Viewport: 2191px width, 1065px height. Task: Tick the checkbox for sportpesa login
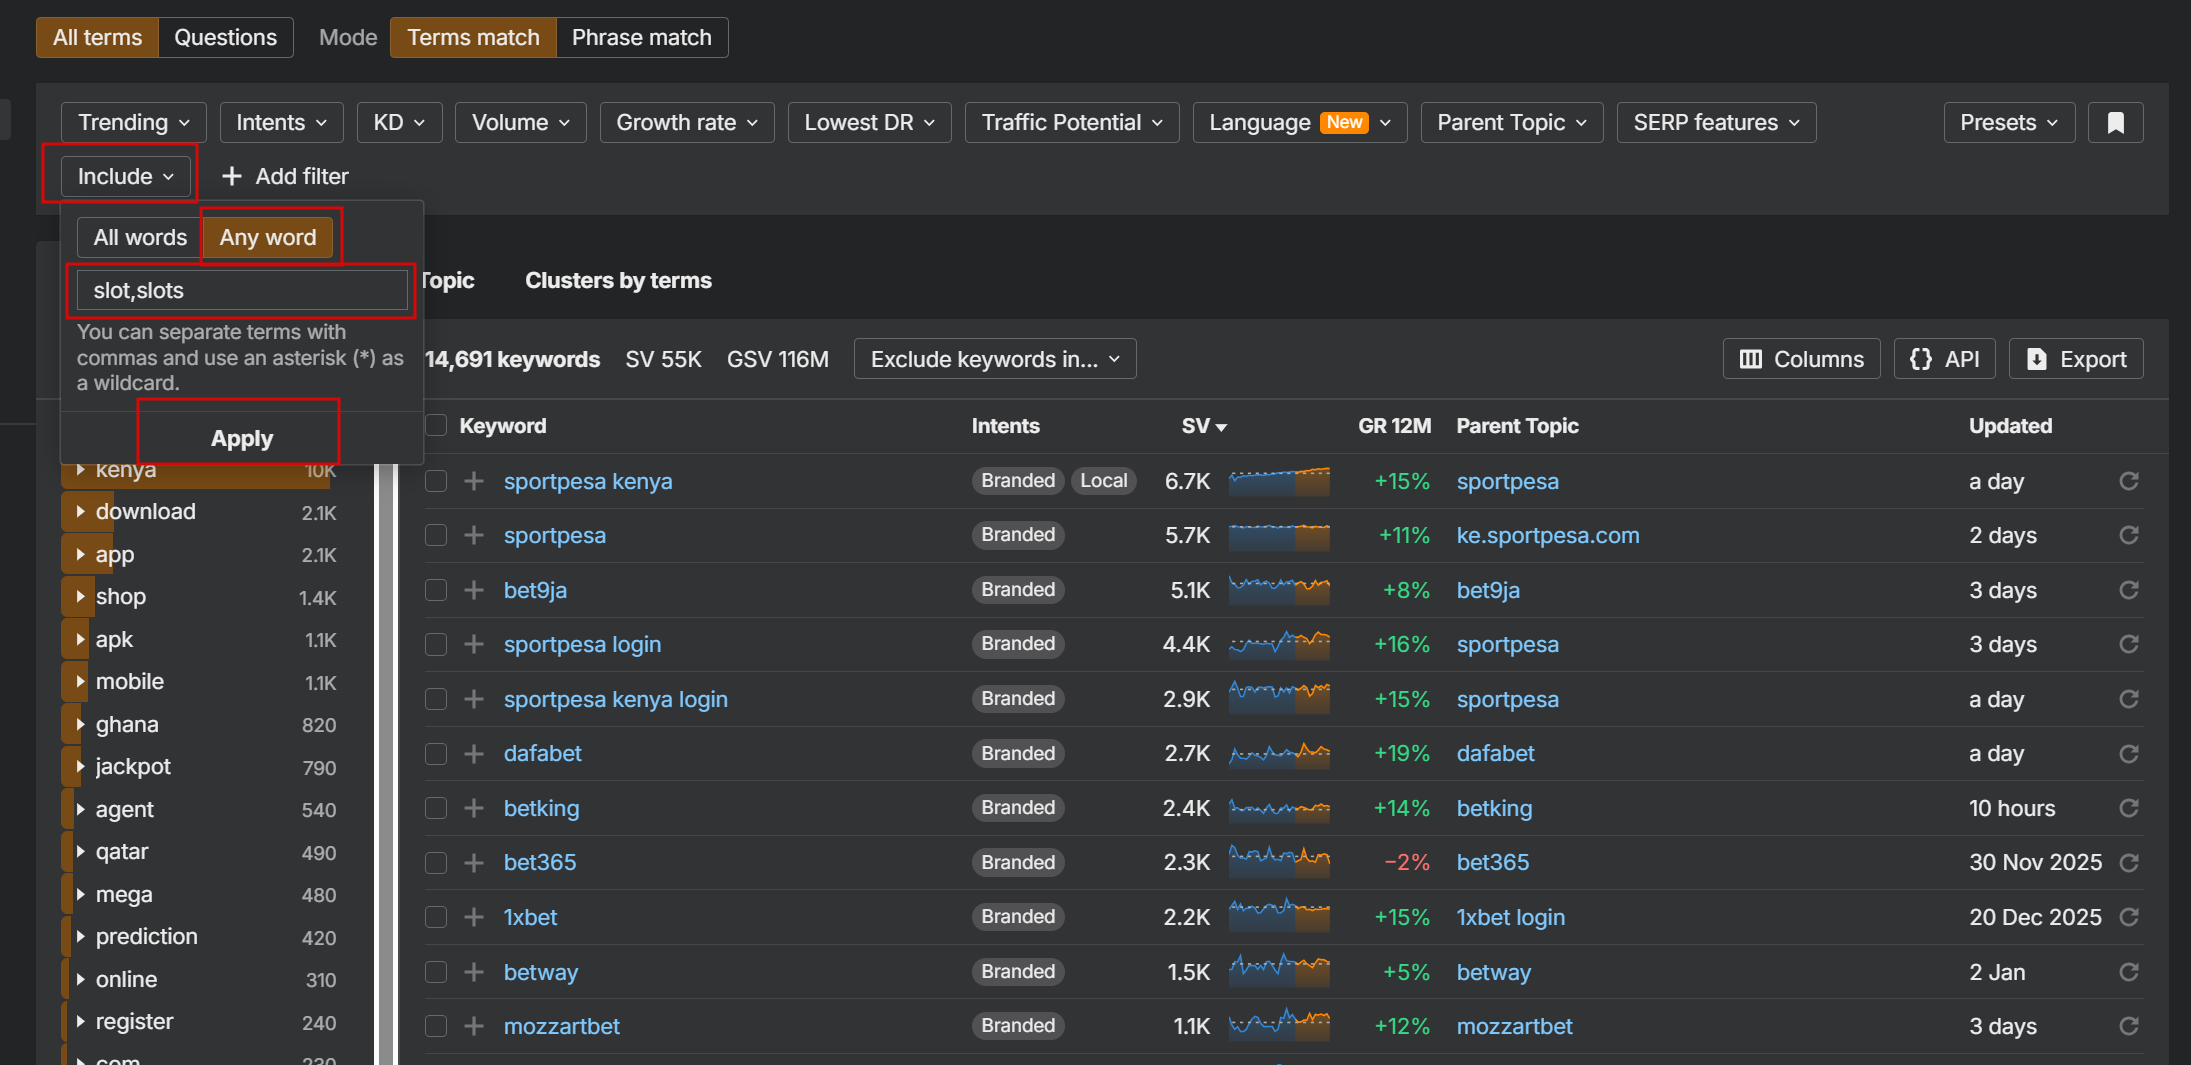[x=436, y=644]
